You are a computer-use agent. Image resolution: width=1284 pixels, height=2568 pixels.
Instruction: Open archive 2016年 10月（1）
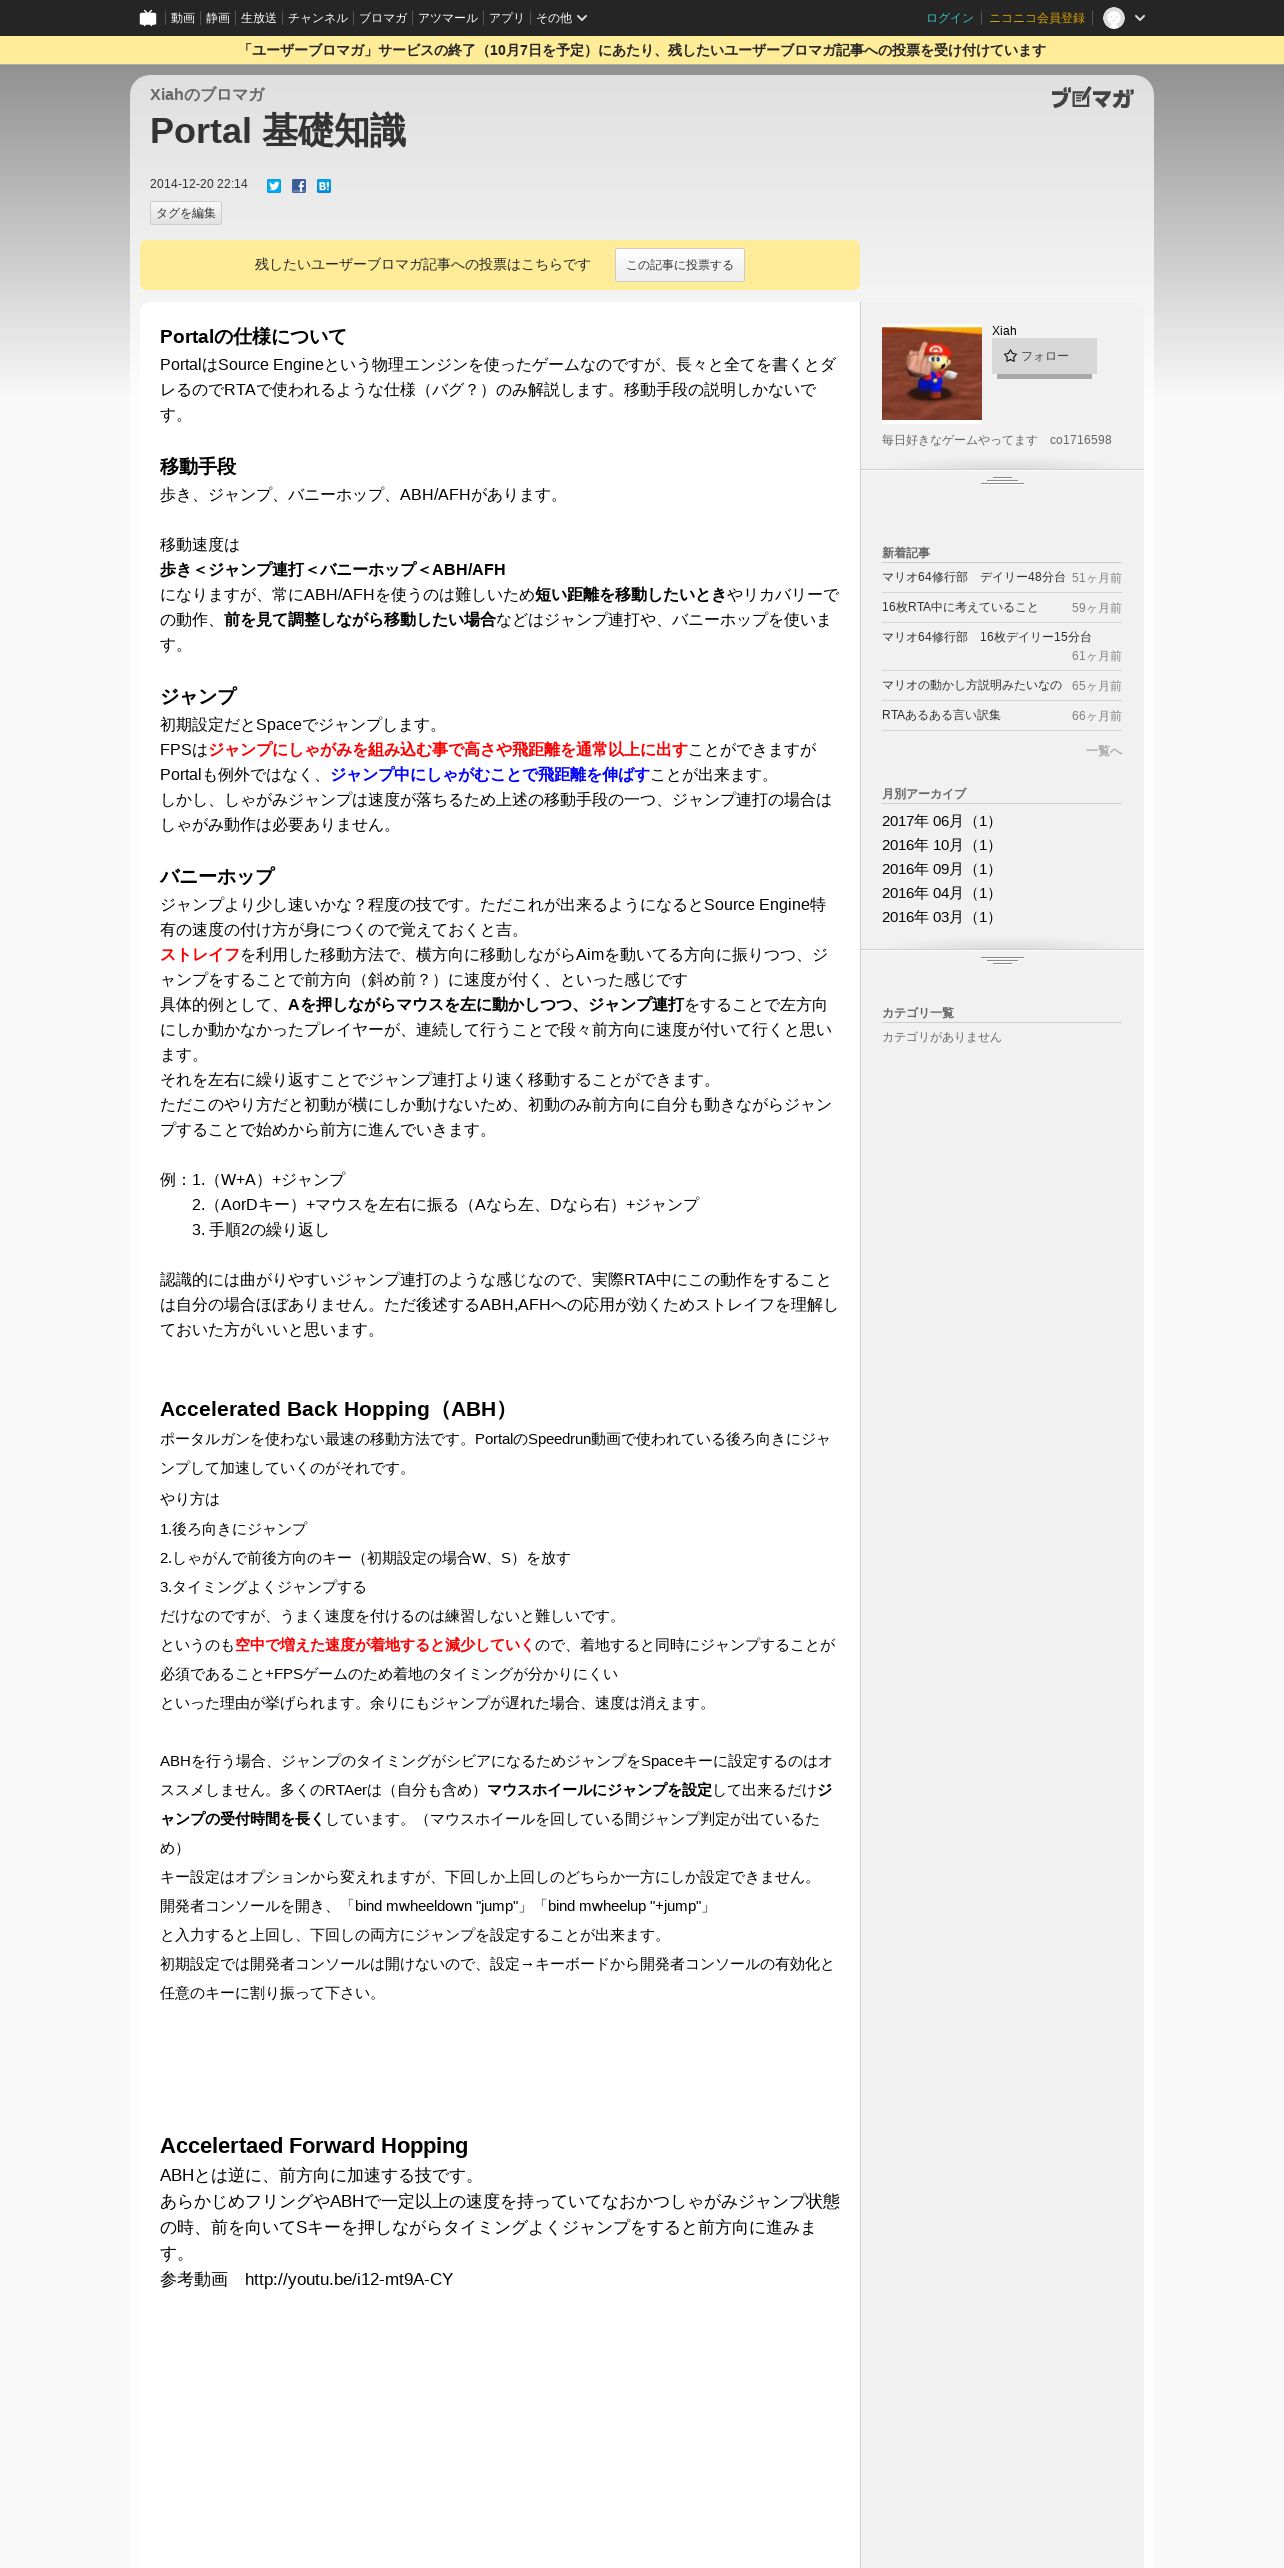pyautogui.click(x=940, y=845)
